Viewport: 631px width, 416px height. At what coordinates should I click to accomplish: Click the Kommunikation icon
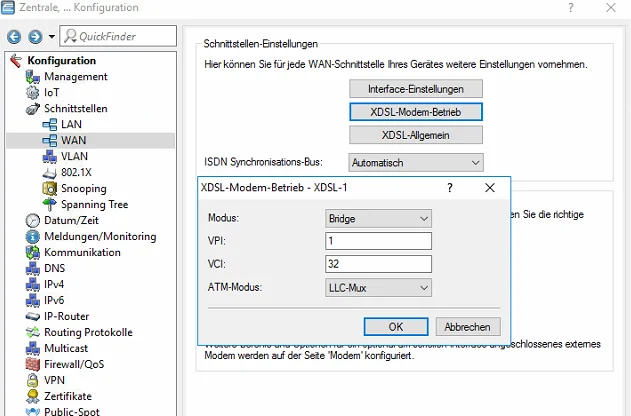(33, 252)
